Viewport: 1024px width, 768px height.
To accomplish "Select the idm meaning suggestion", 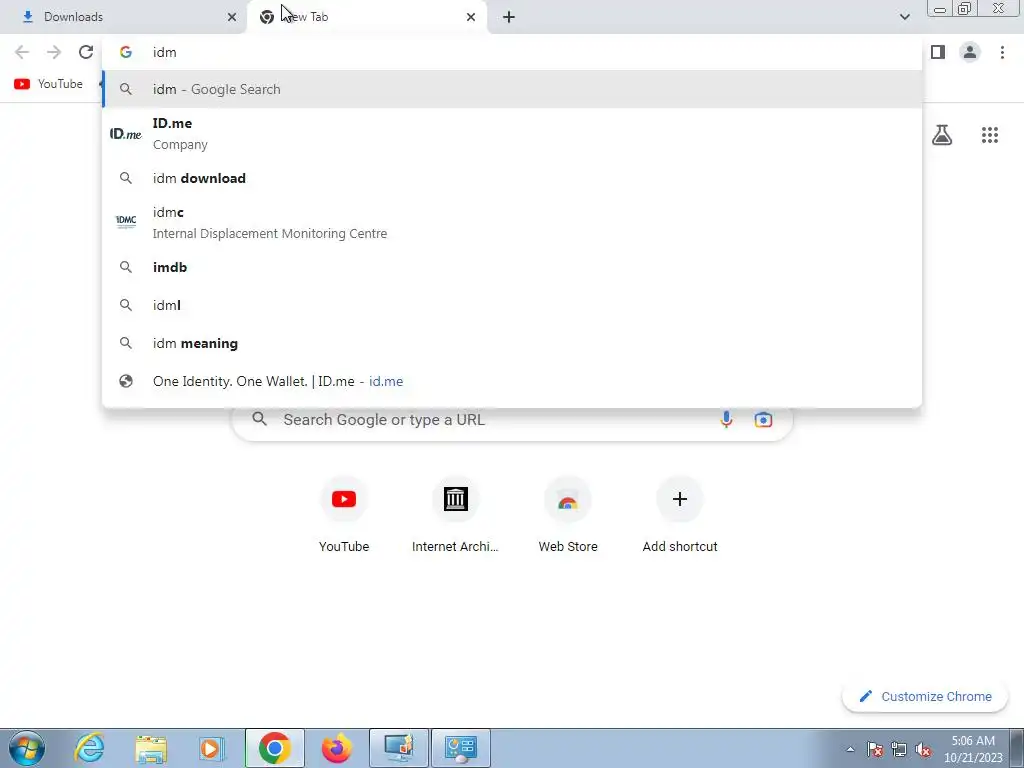I will click(512, 343).
